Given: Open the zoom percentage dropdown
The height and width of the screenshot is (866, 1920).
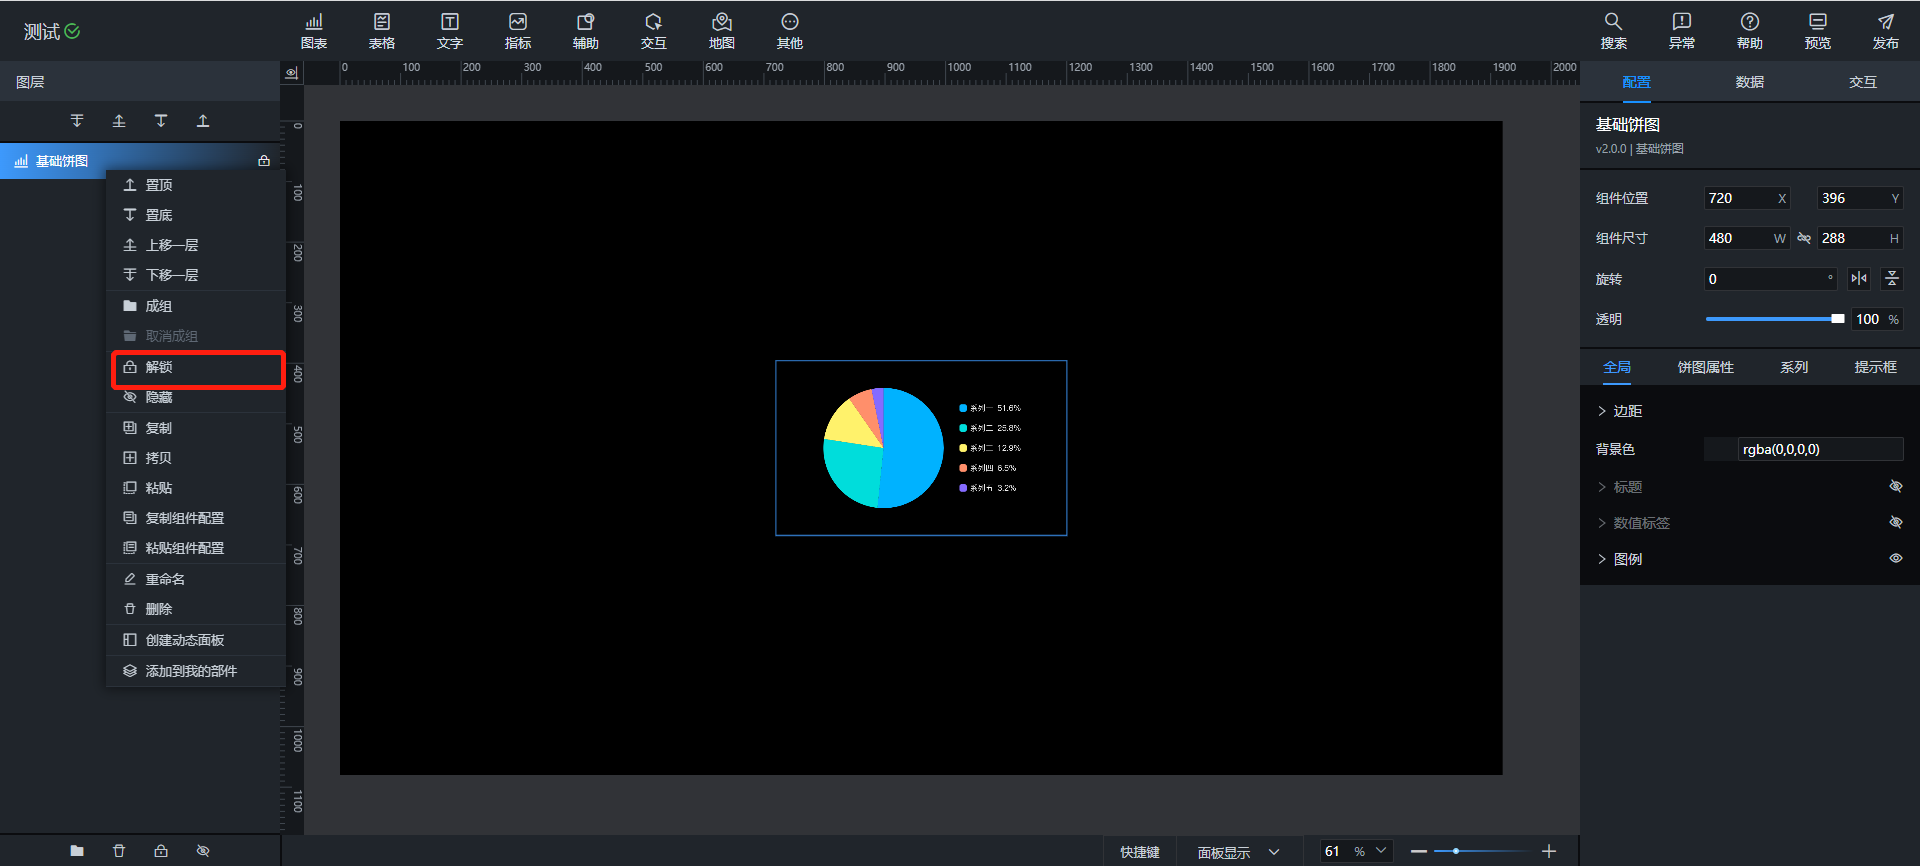Looking at the screenshot, I should coord(1381,851).
